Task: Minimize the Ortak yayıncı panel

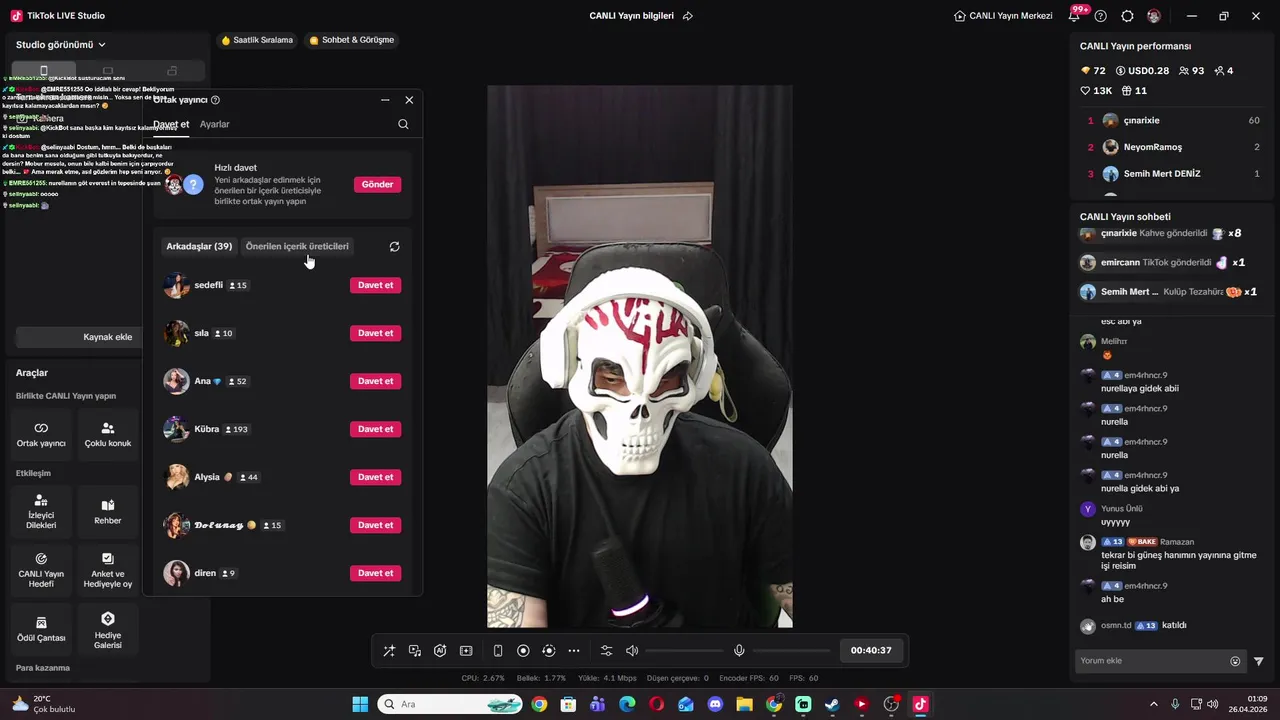Action: point(385,100)
